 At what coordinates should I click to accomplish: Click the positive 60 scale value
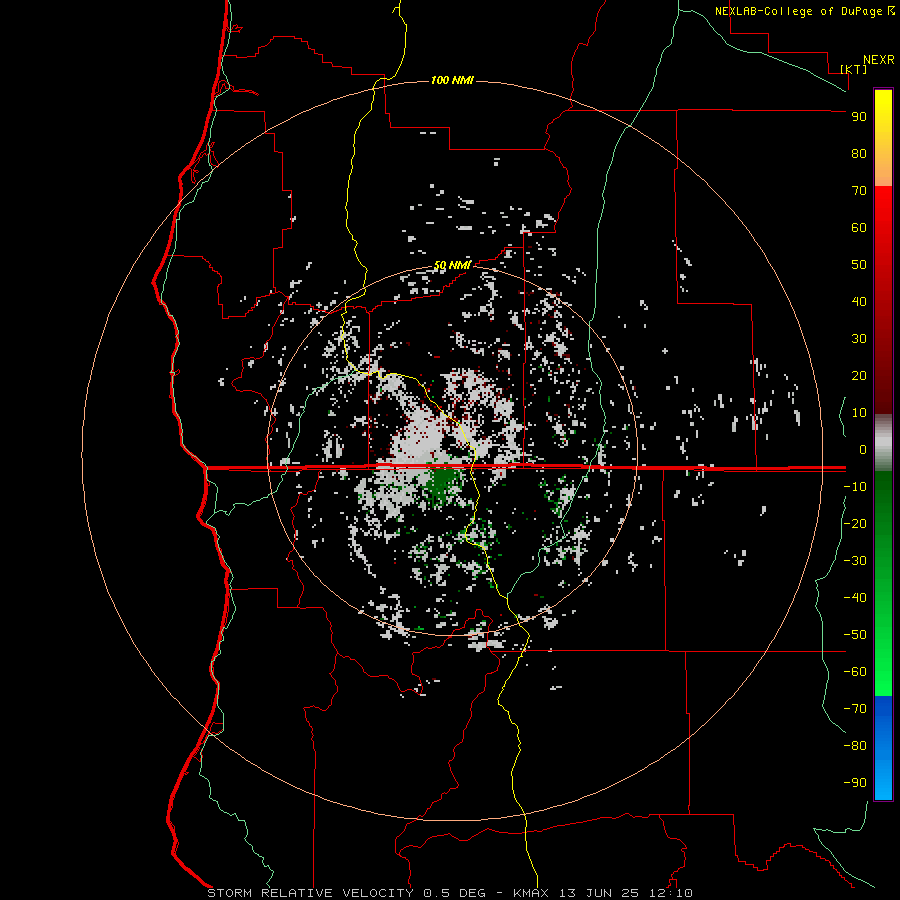pyautogui.click(x=859, y=227)
